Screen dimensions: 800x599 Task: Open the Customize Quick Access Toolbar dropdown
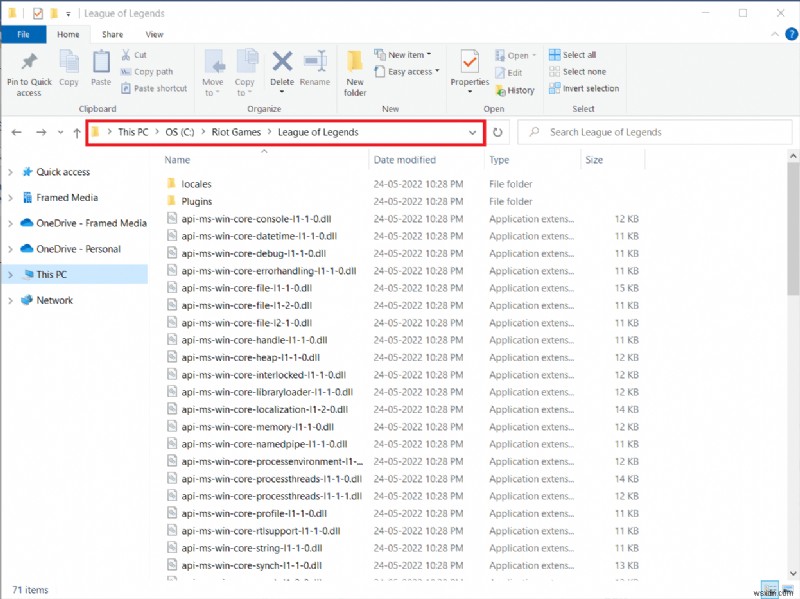tap(68, 14)
